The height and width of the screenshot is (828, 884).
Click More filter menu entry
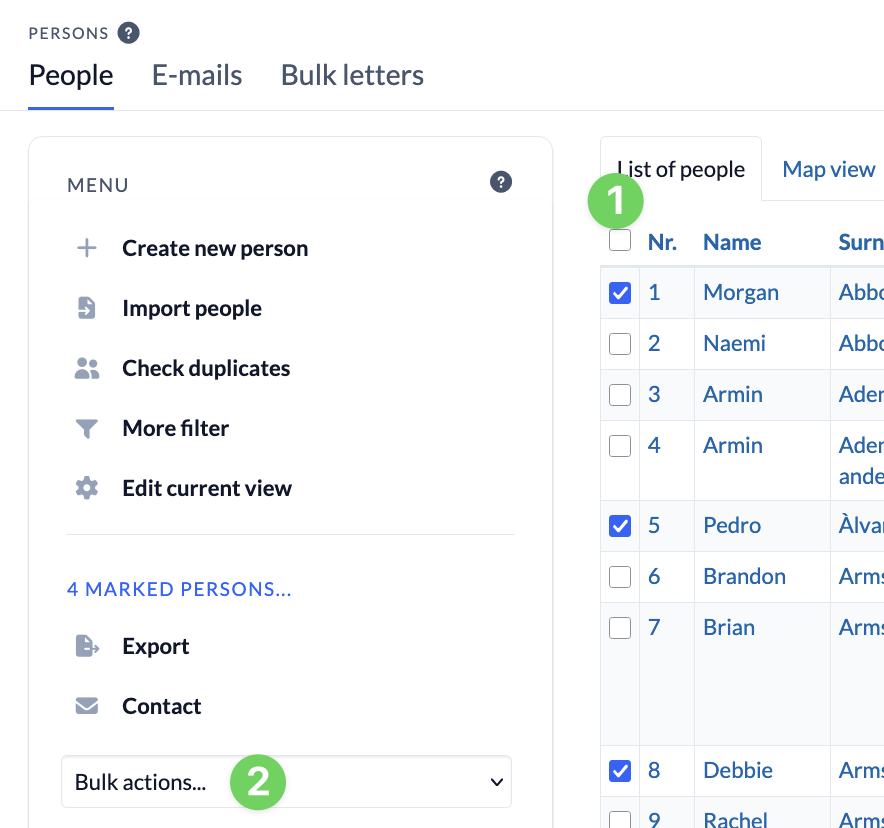[x=175, y=428]
